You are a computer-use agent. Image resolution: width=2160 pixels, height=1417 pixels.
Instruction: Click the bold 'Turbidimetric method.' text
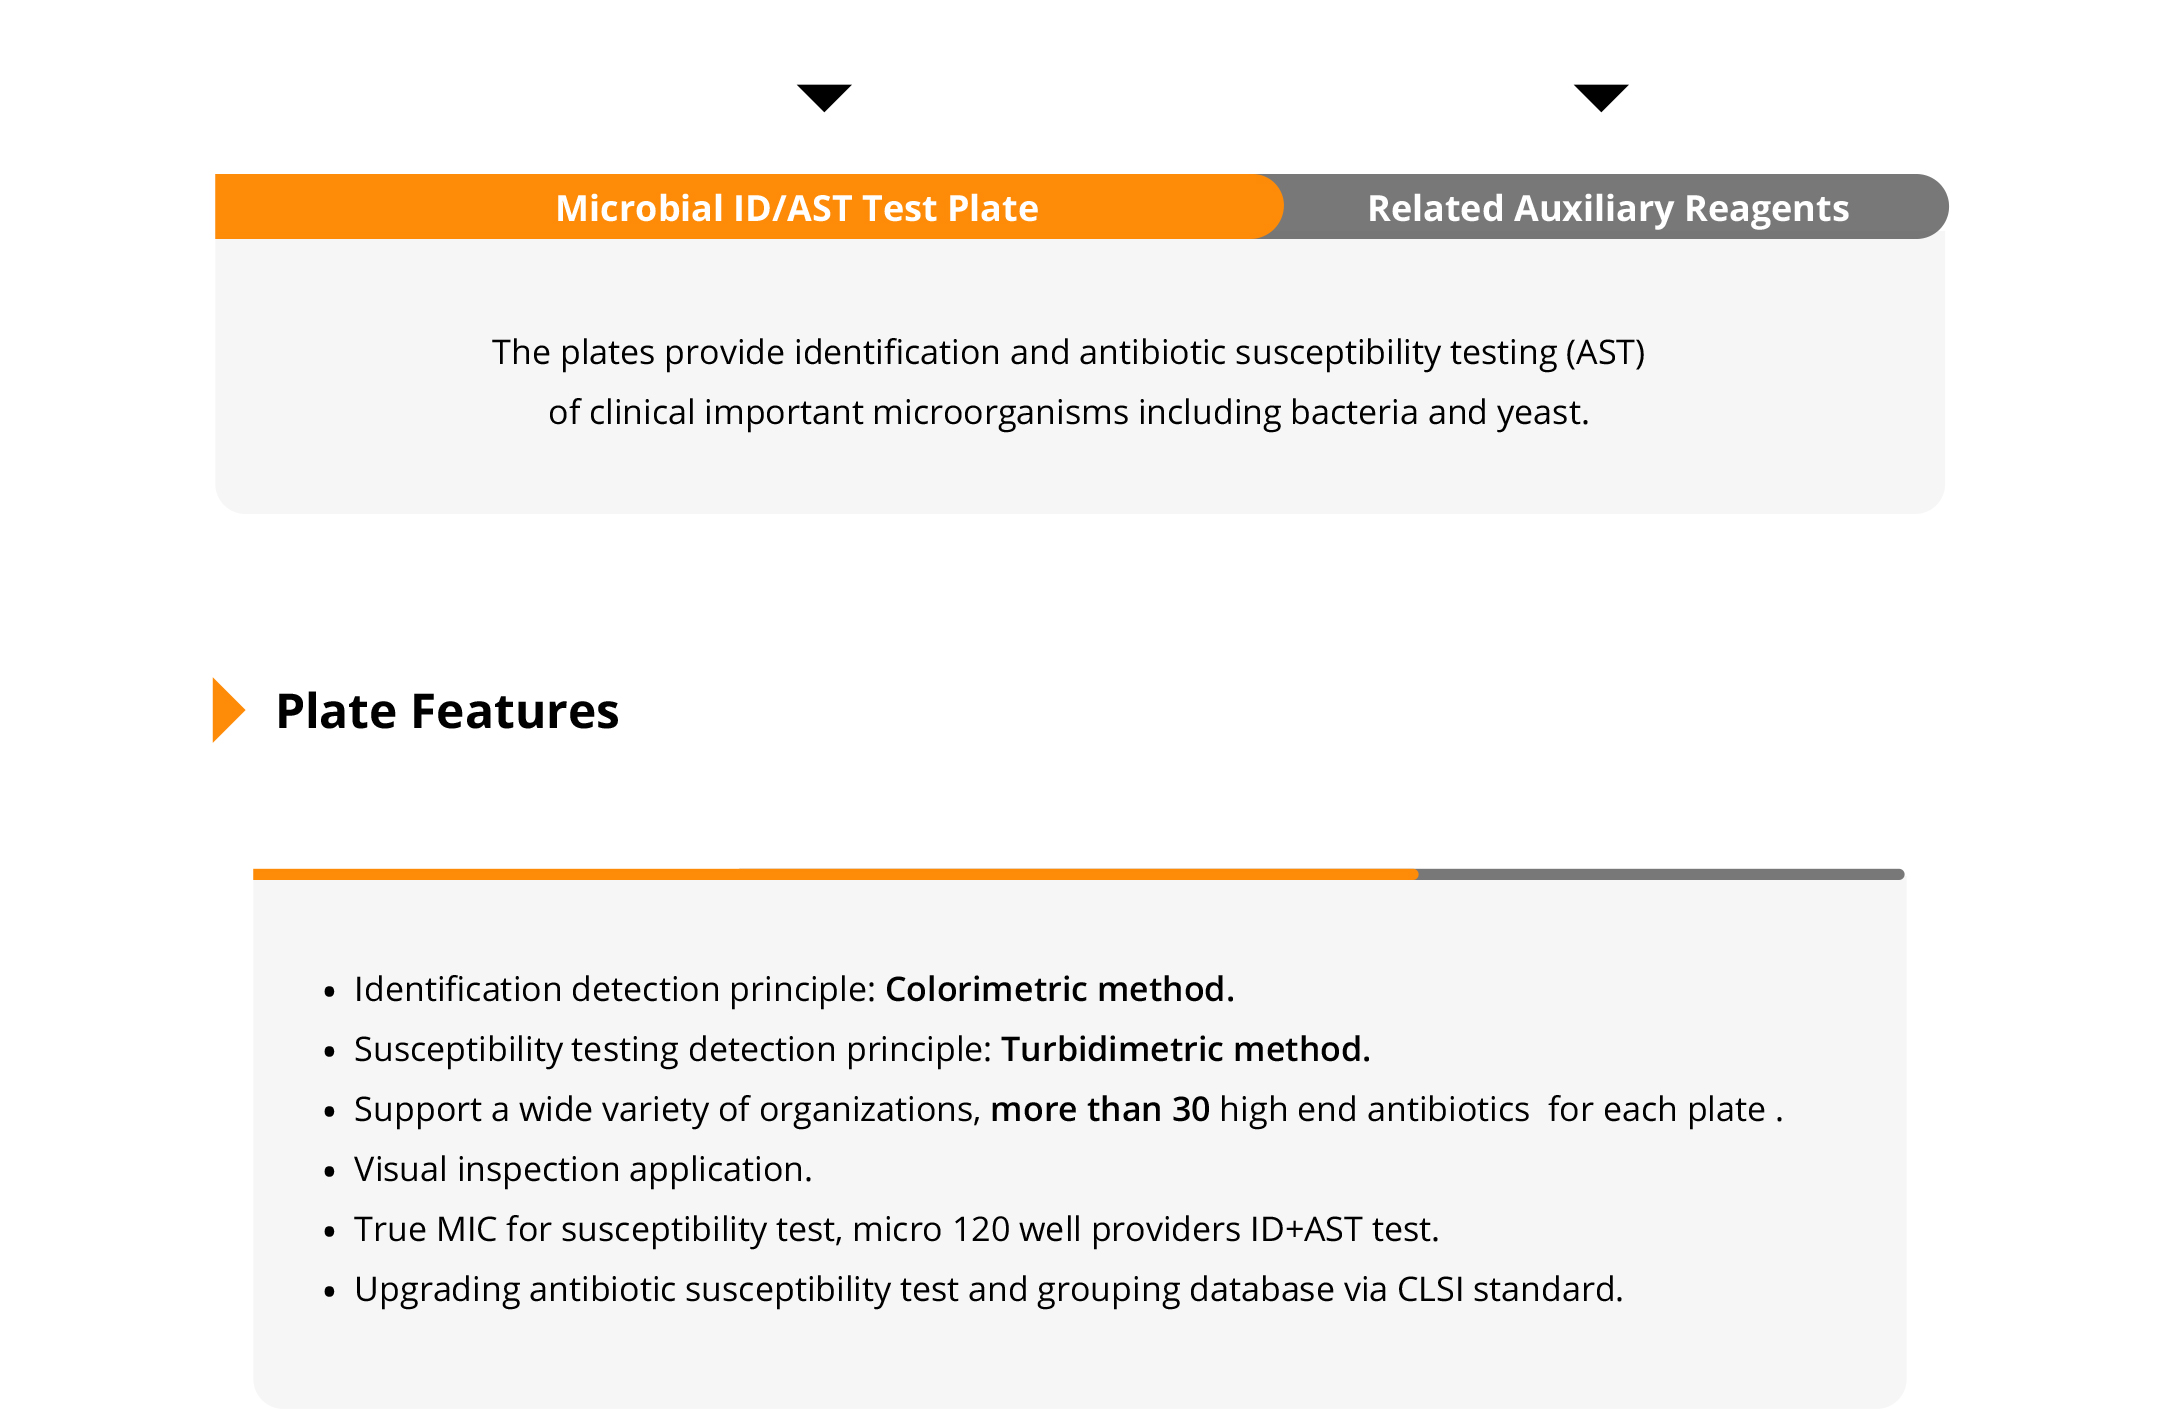click(x=1185, y=1049)
